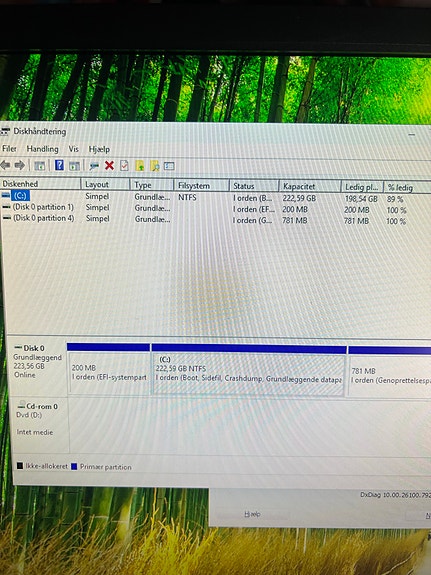This screenshot has width=431, height=575.
Task: Click the connect/refresh disk toolbar icon
Action: click(x=94, y=166)
